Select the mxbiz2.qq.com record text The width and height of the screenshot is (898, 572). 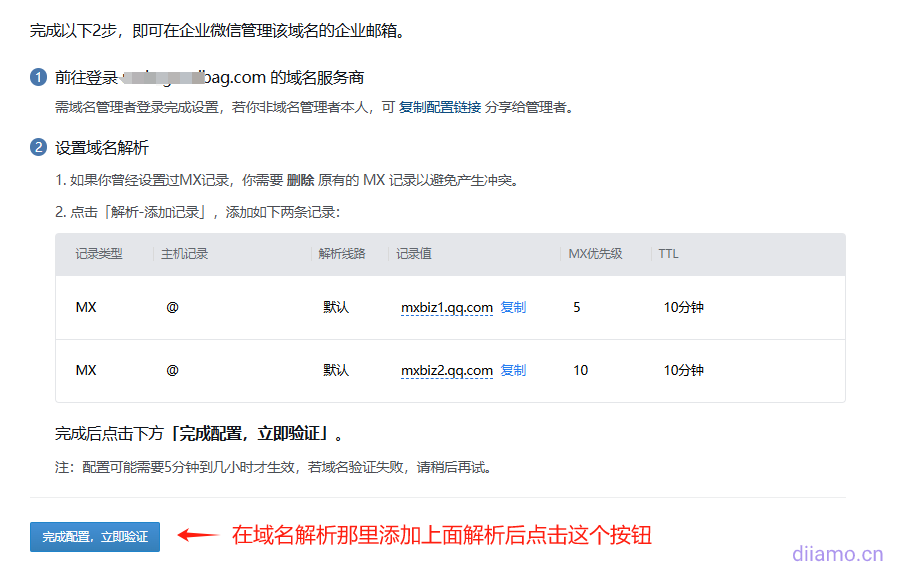pos(447,371)
